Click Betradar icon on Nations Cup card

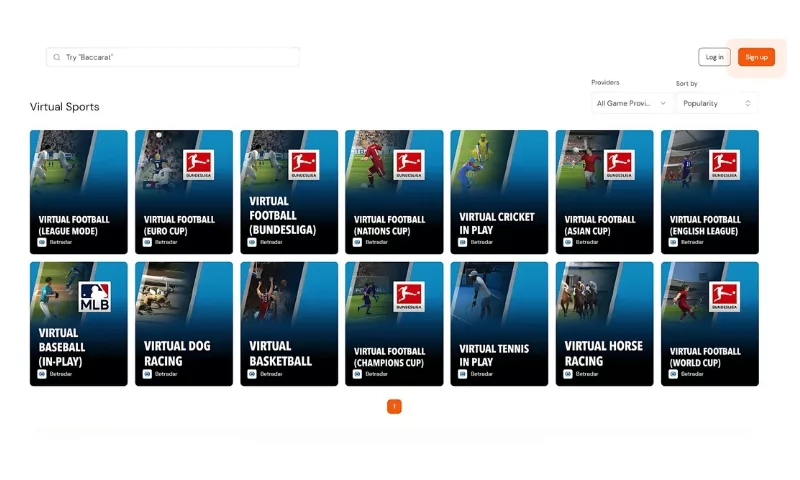357,242
